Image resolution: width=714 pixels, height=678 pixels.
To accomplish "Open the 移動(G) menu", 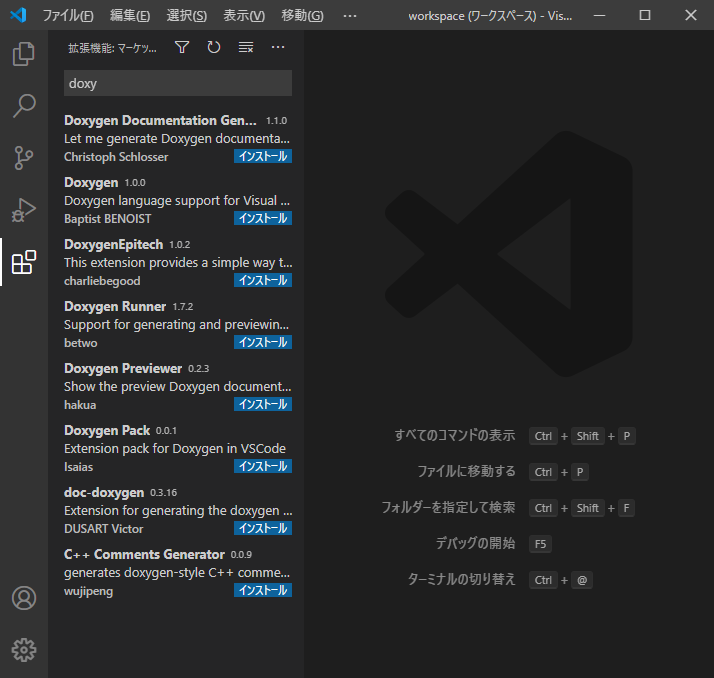I will pyautogui.click(x=302, y=15).
